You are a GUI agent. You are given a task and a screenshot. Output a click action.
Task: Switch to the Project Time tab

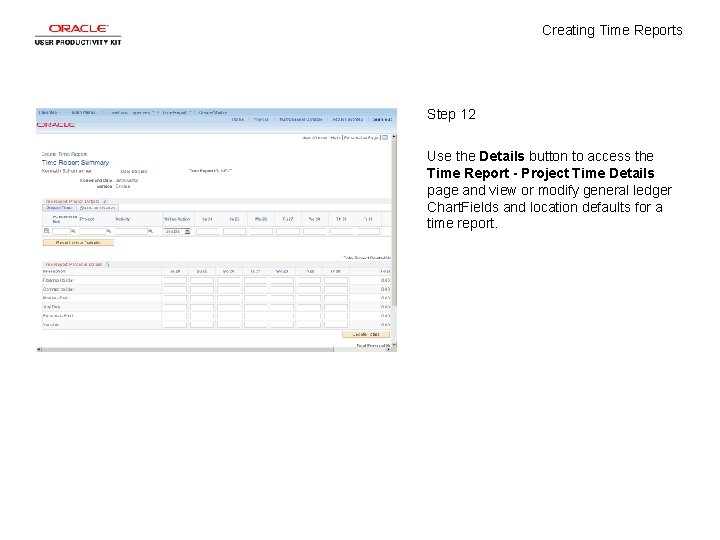click(x=59, y=208)
